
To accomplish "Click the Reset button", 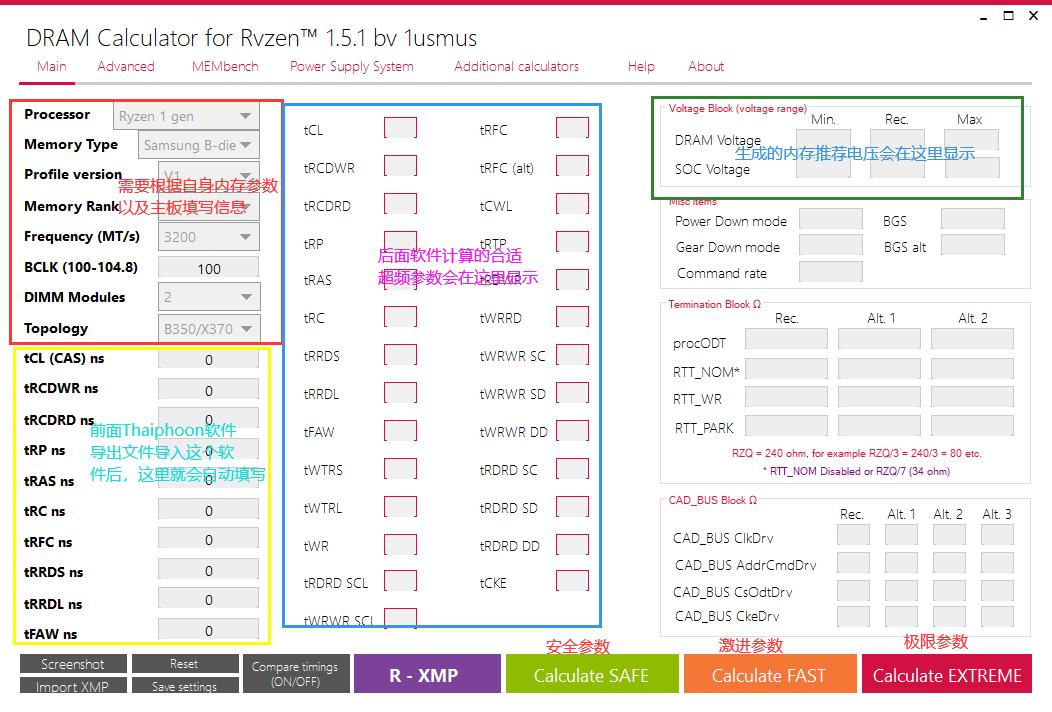I will click(184, 664).
